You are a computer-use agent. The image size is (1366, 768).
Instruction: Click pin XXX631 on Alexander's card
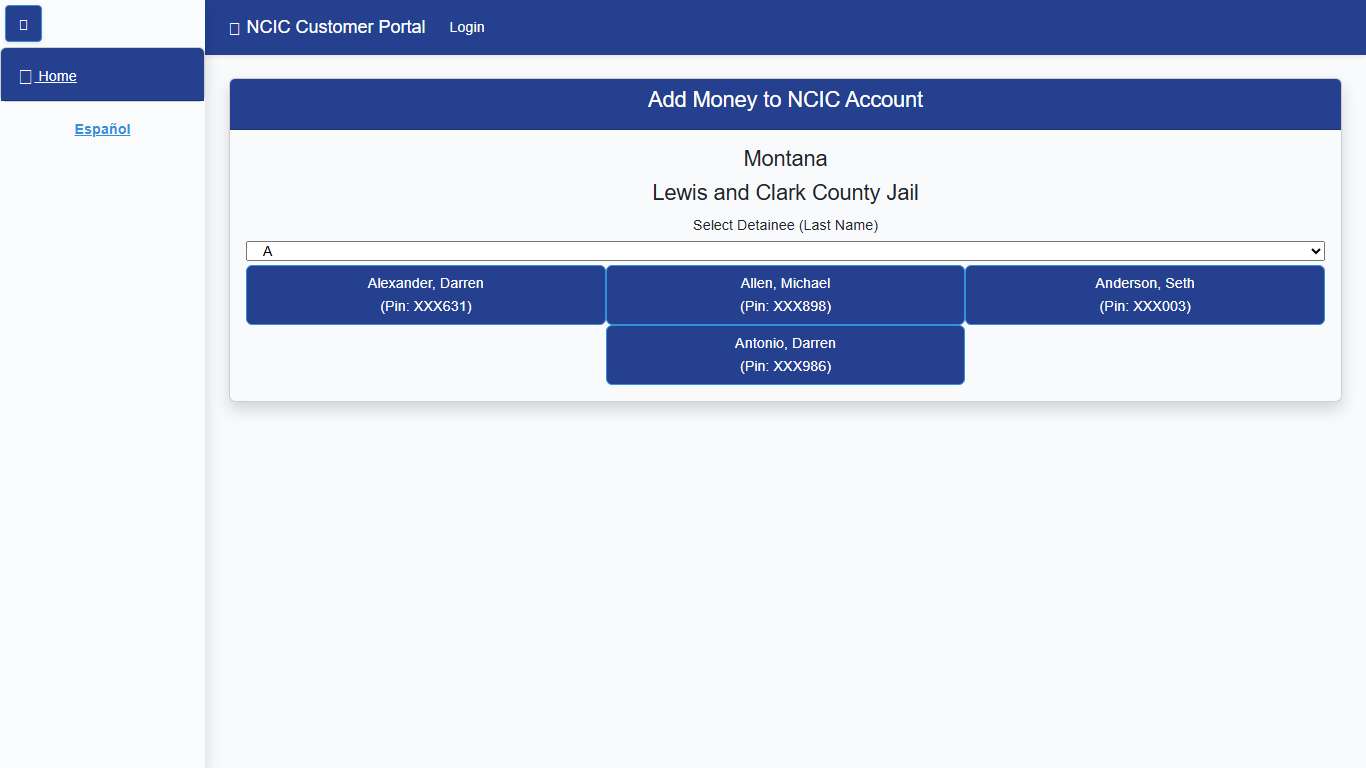click(x=425, y=306)
